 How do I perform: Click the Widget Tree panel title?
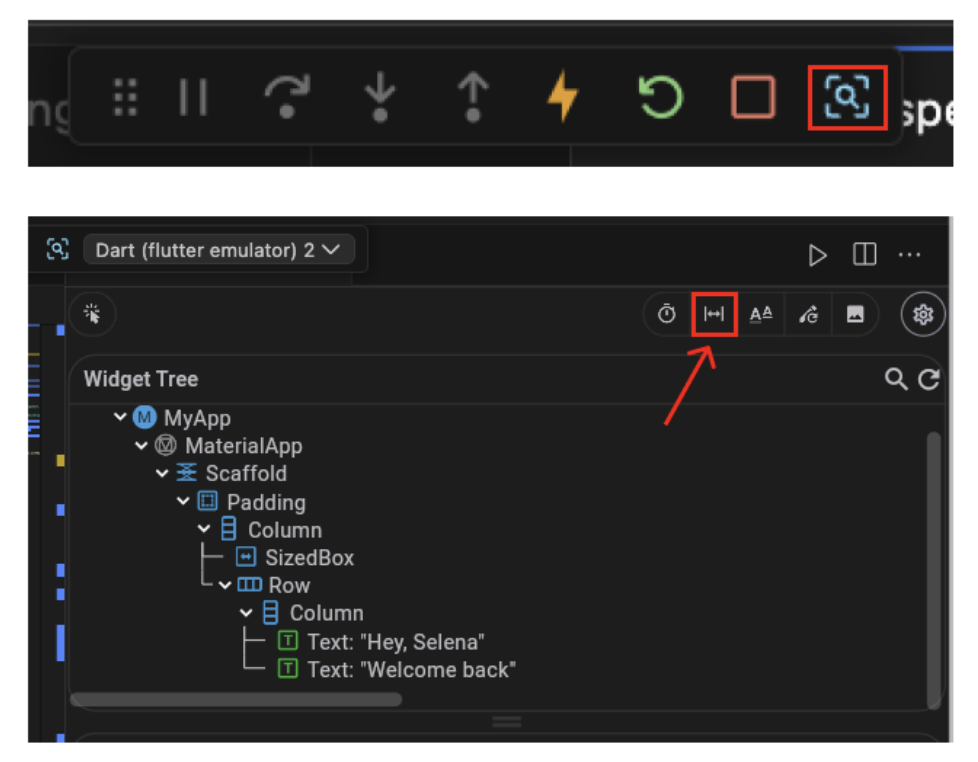[141, 379]
